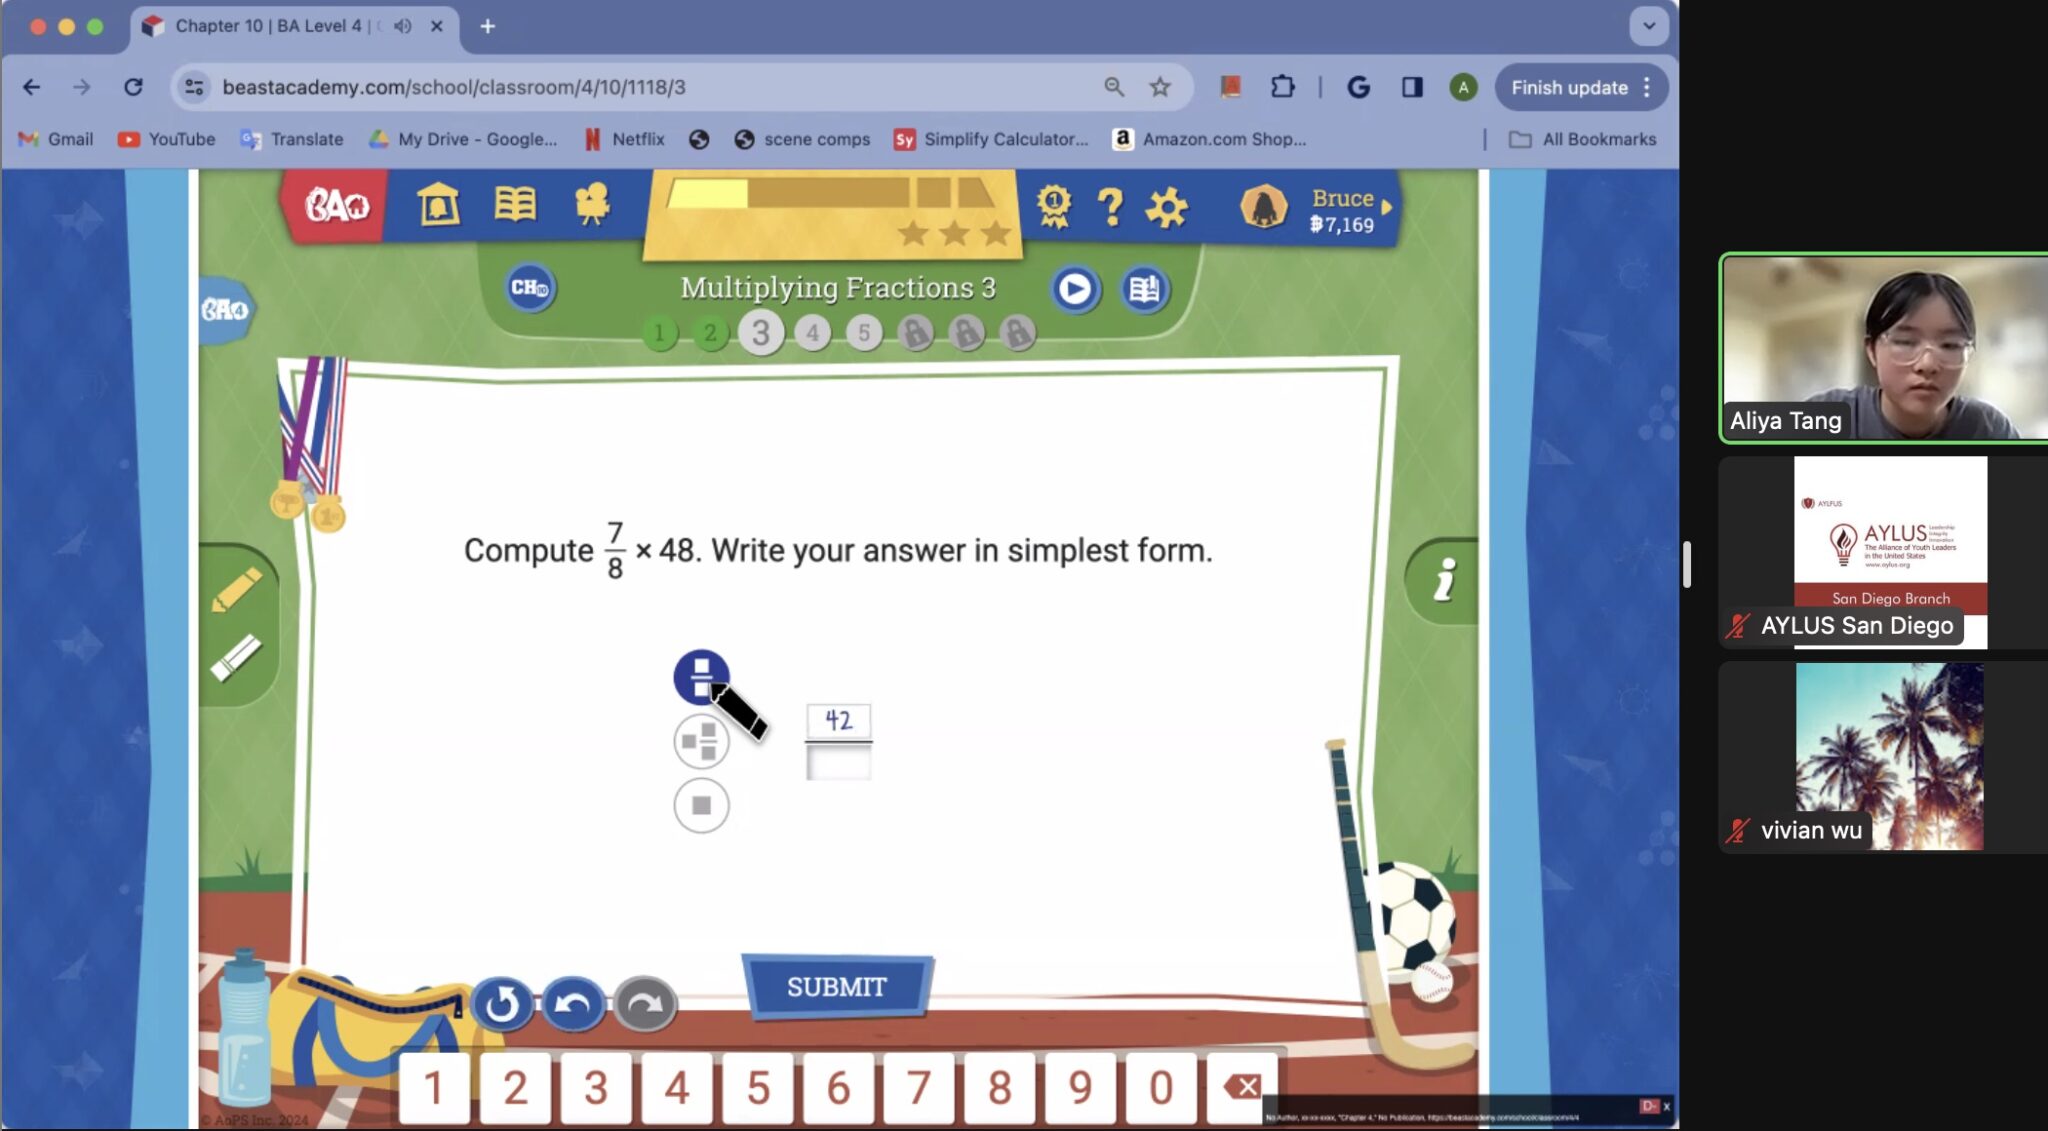Reset the problem with circular arrow
2048x1131 pixels.
click(x=501, y=1005)
